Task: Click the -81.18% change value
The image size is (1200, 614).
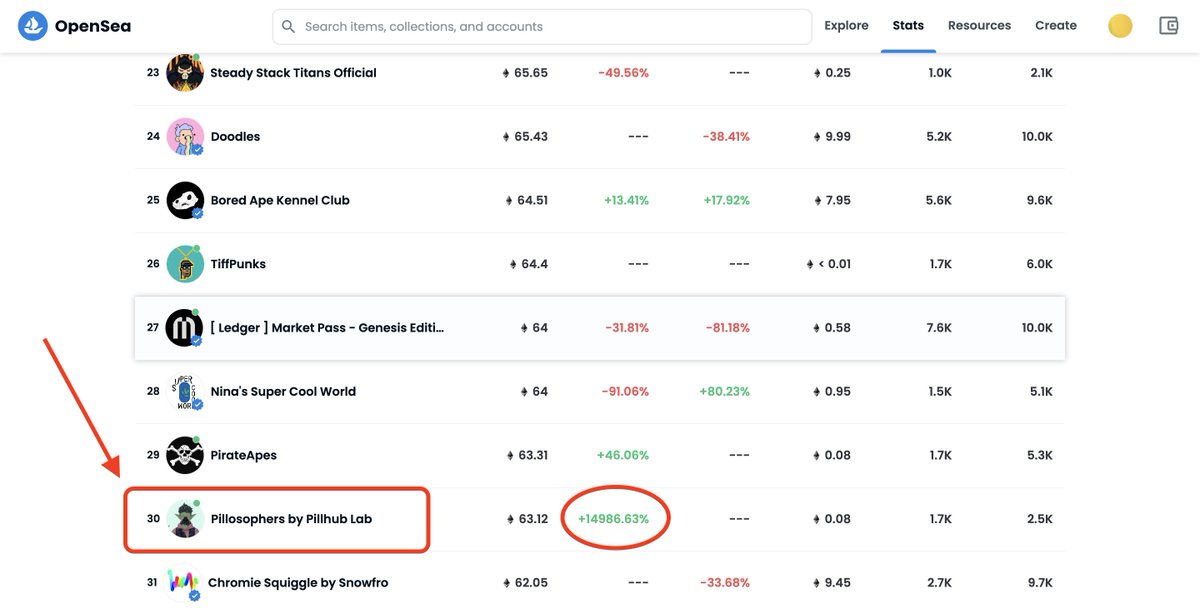Action: coord(726,328)
